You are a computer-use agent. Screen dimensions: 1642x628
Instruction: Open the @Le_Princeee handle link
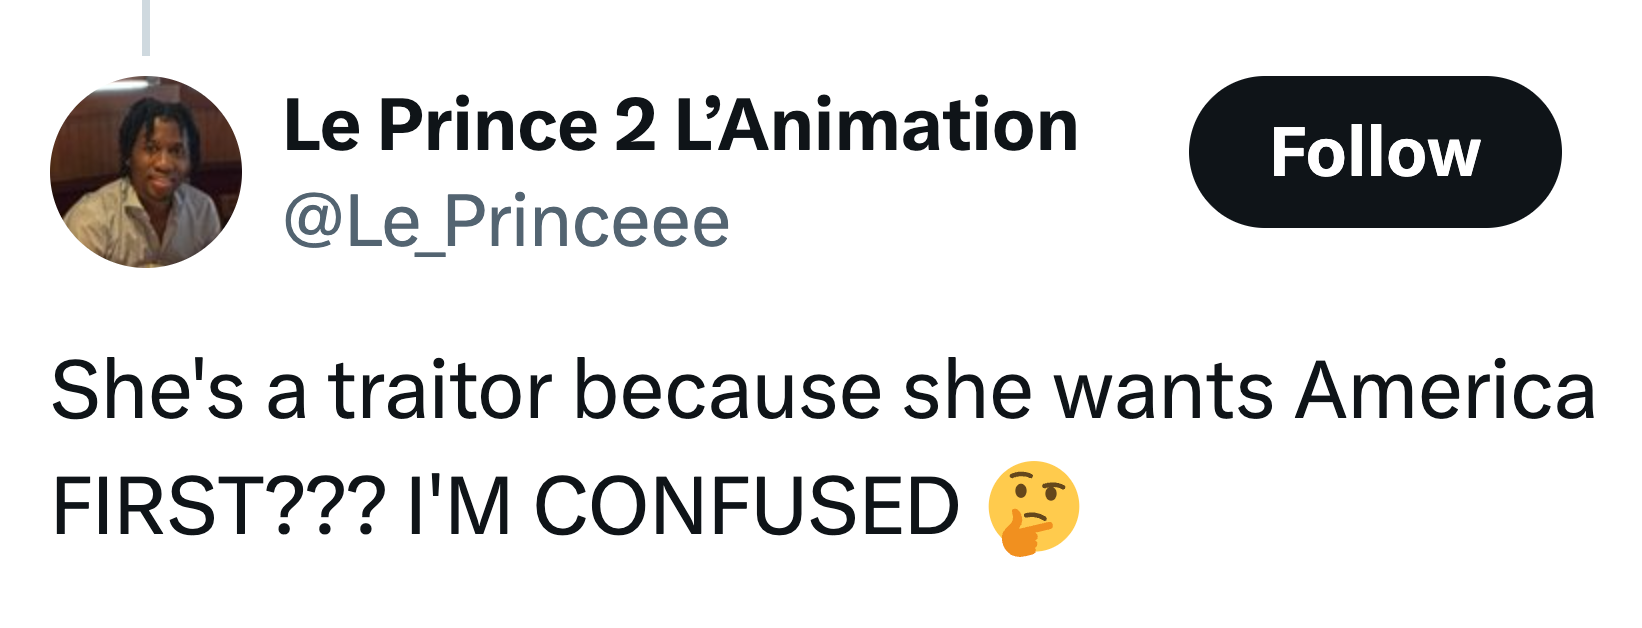[x=507, y=222]
